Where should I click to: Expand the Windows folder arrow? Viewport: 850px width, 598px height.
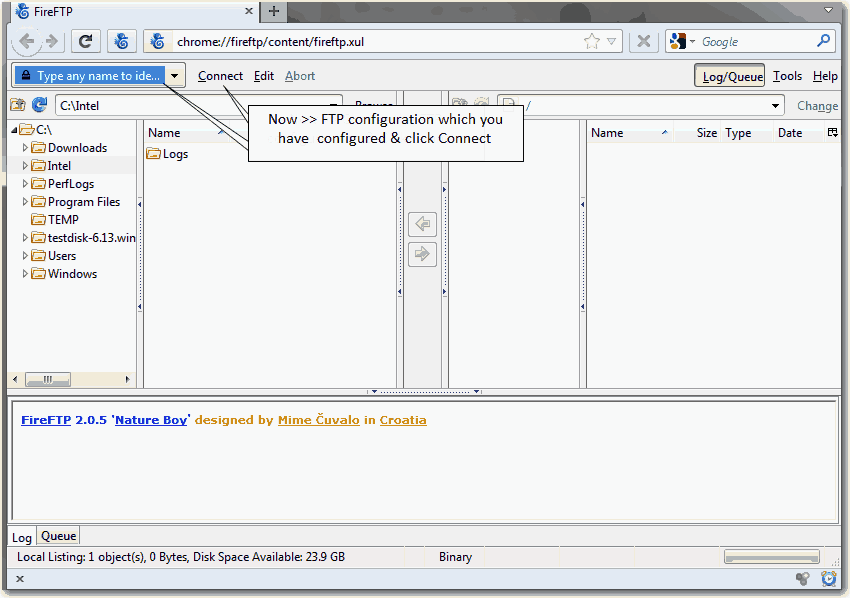coord(25,273)
